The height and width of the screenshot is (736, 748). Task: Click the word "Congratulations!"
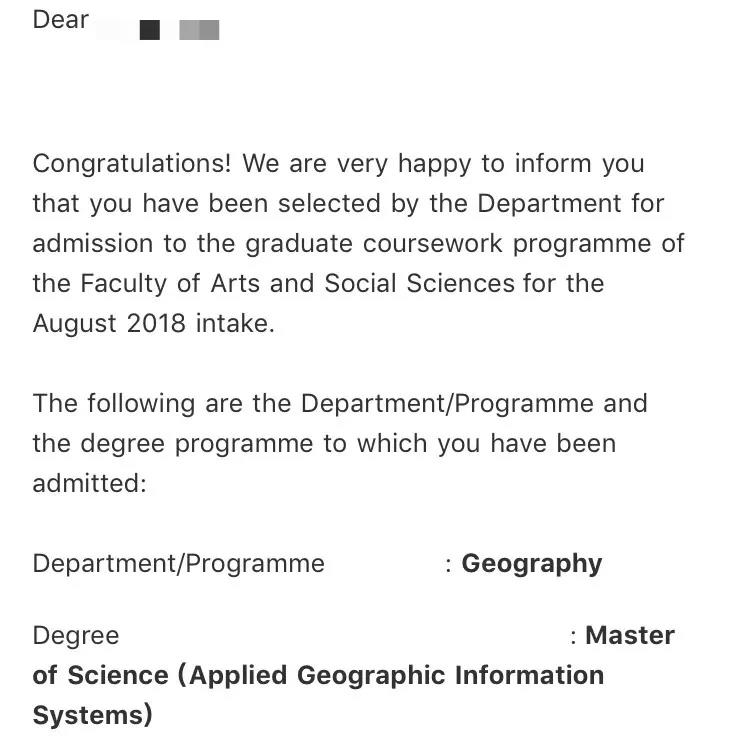pyautogui.click(x=132, y=163)
